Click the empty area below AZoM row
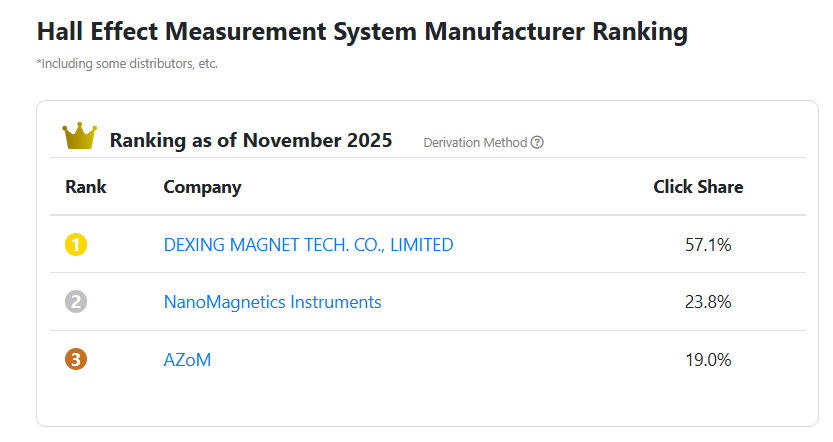 click(x=427, y=403)
